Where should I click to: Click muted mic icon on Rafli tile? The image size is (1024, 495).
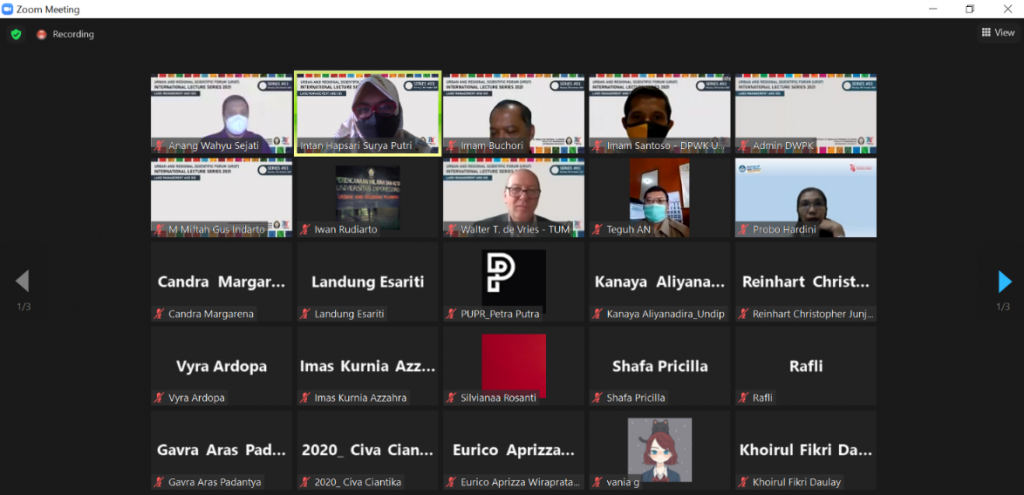pos(743,398)
